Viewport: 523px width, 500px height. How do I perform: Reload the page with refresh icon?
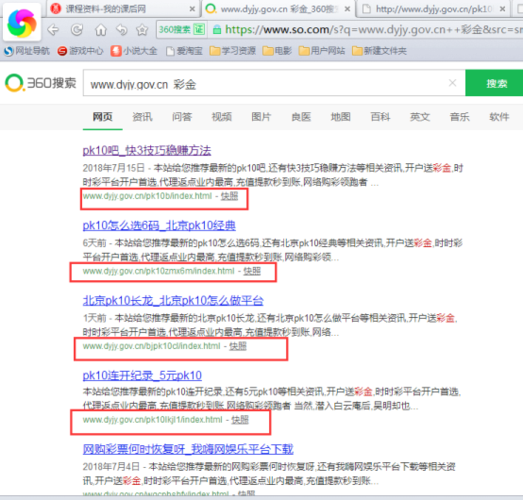point(77,30)
